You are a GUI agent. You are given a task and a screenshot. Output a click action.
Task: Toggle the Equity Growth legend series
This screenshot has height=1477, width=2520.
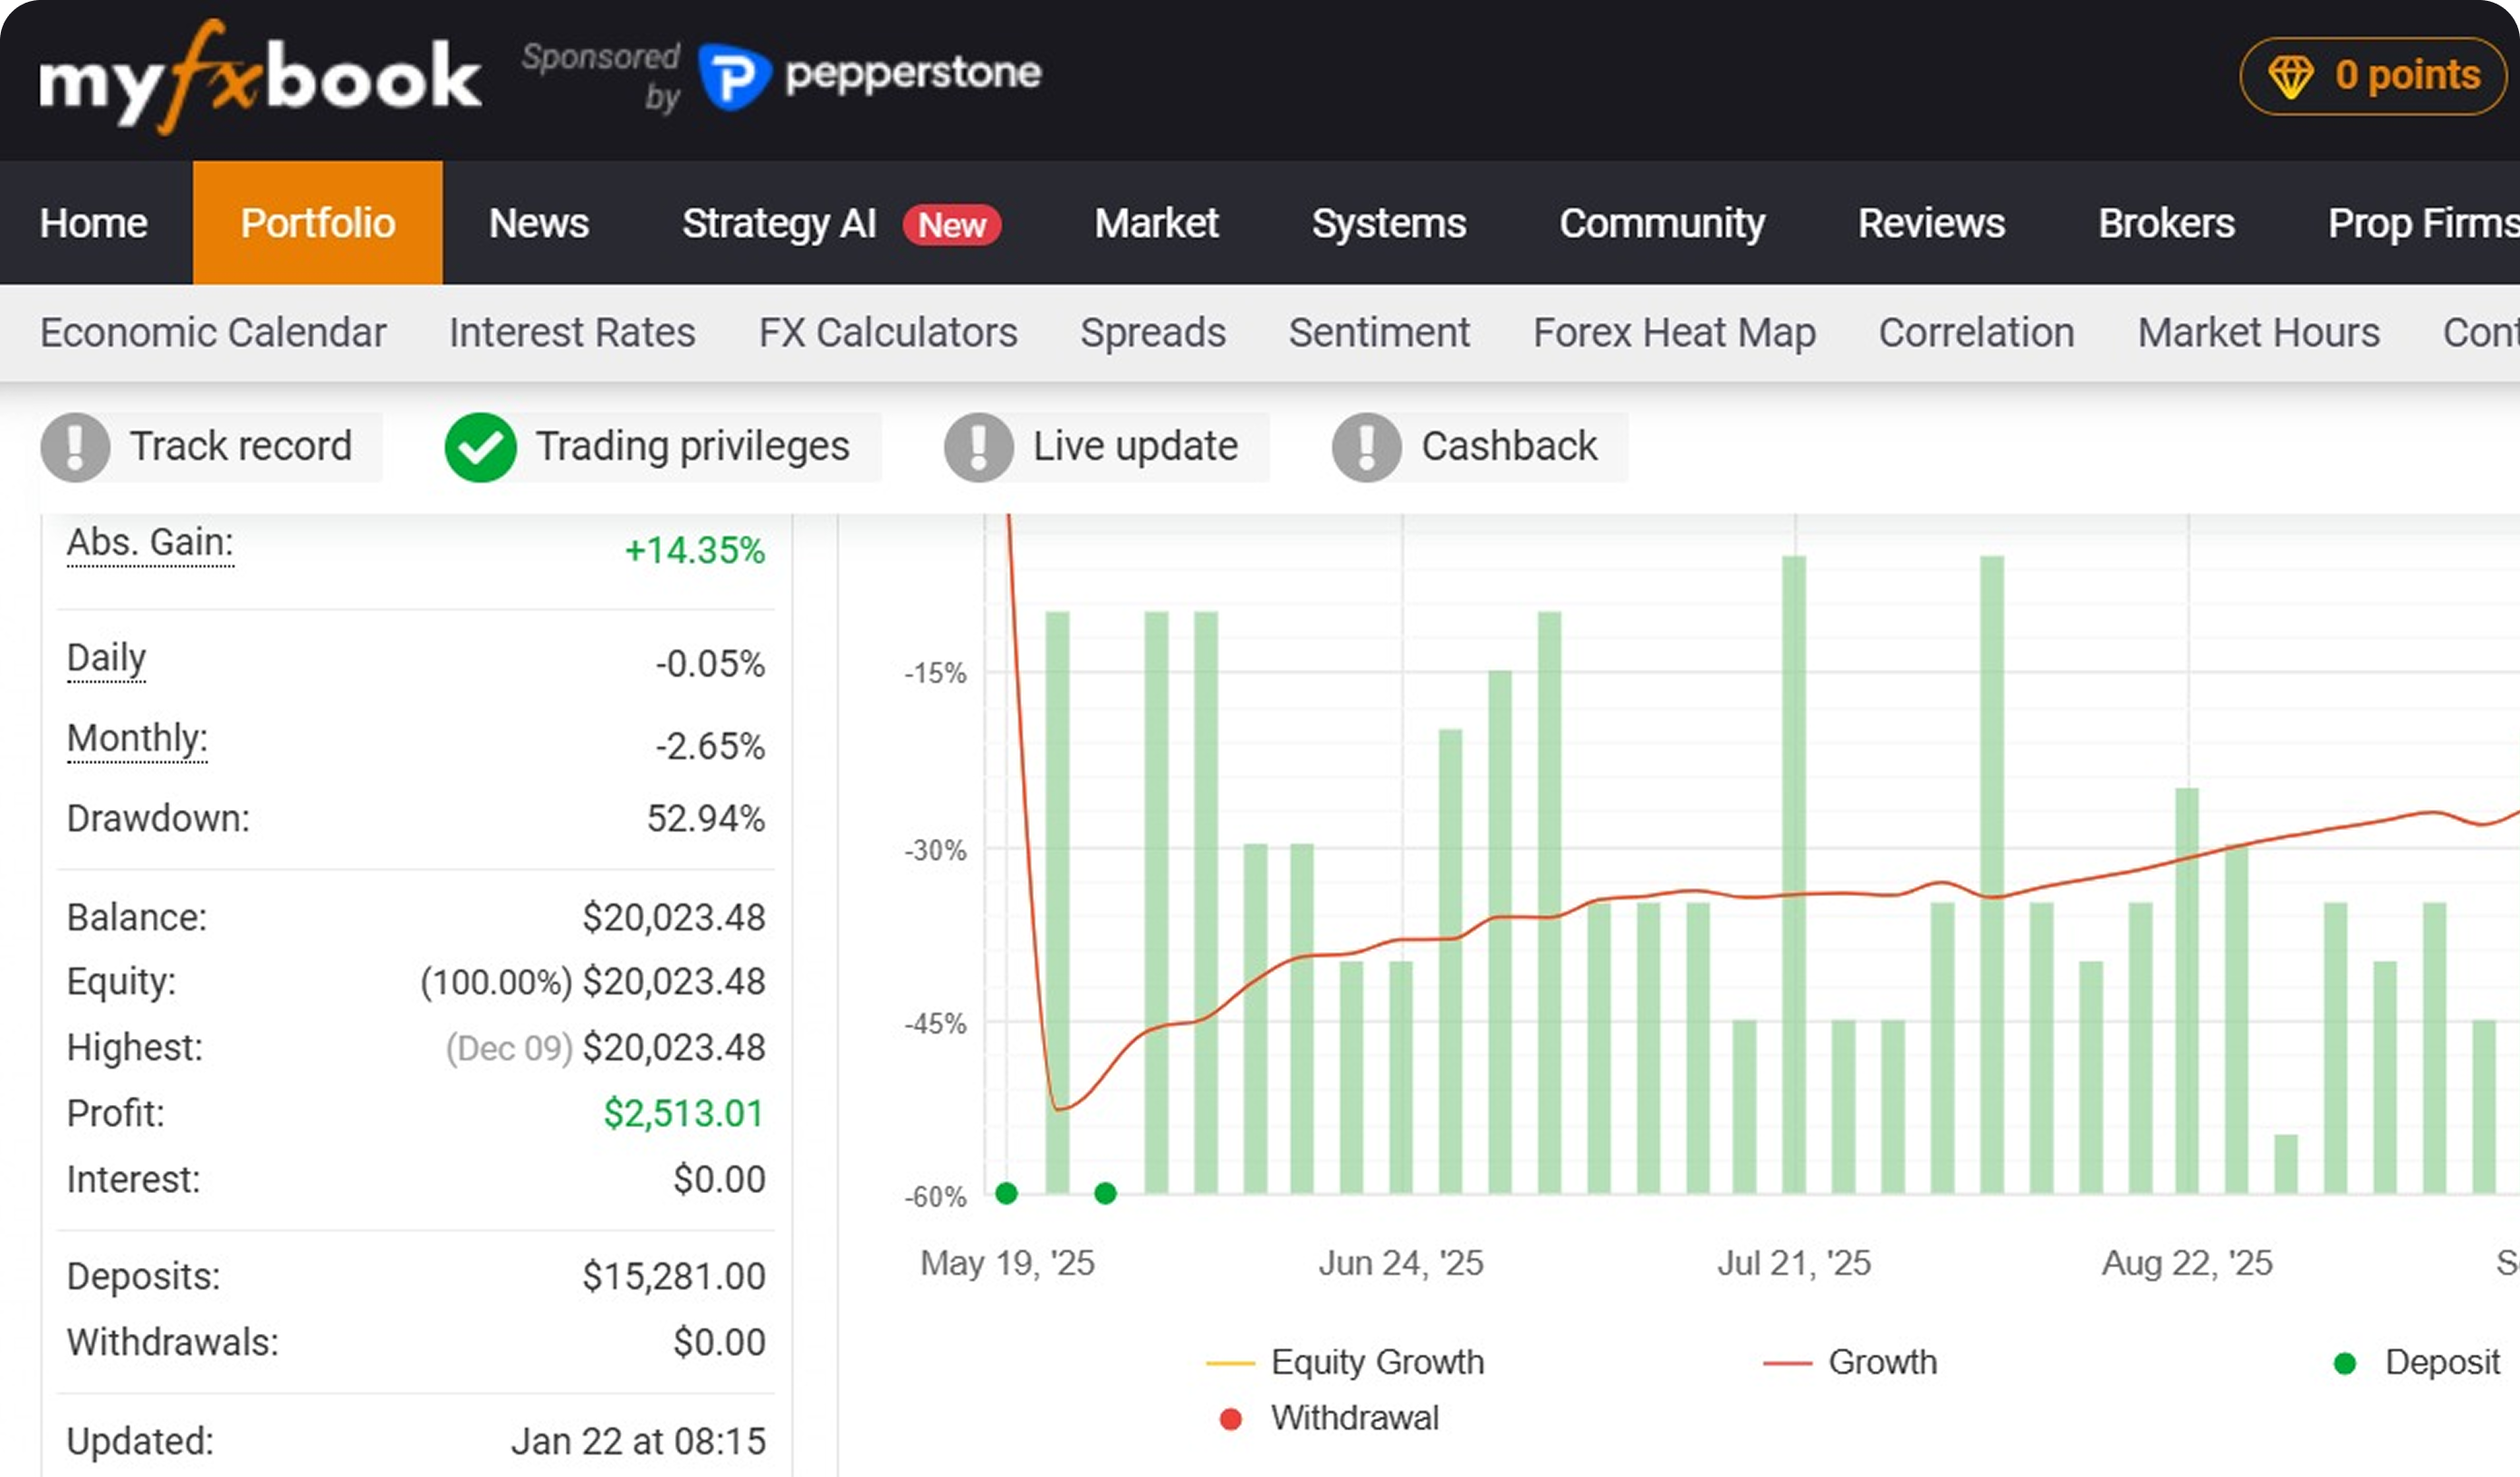[1345, 1362]
